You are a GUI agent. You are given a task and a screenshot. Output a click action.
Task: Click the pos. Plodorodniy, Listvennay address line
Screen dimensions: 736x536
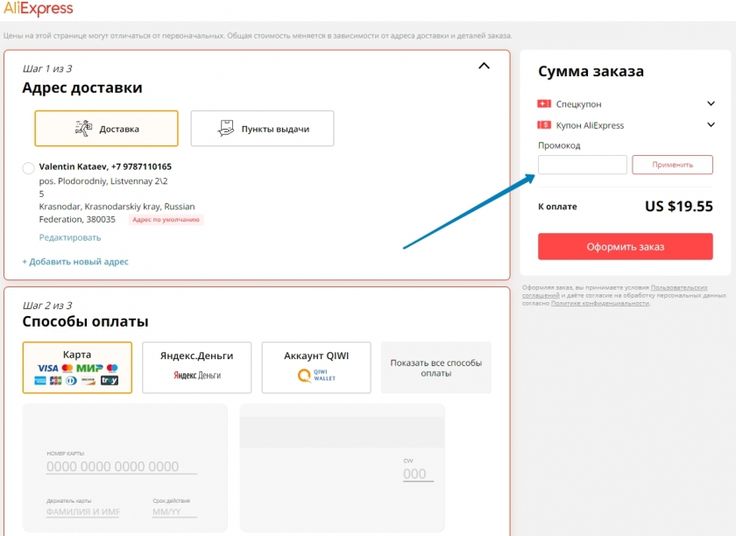(103, 181)
